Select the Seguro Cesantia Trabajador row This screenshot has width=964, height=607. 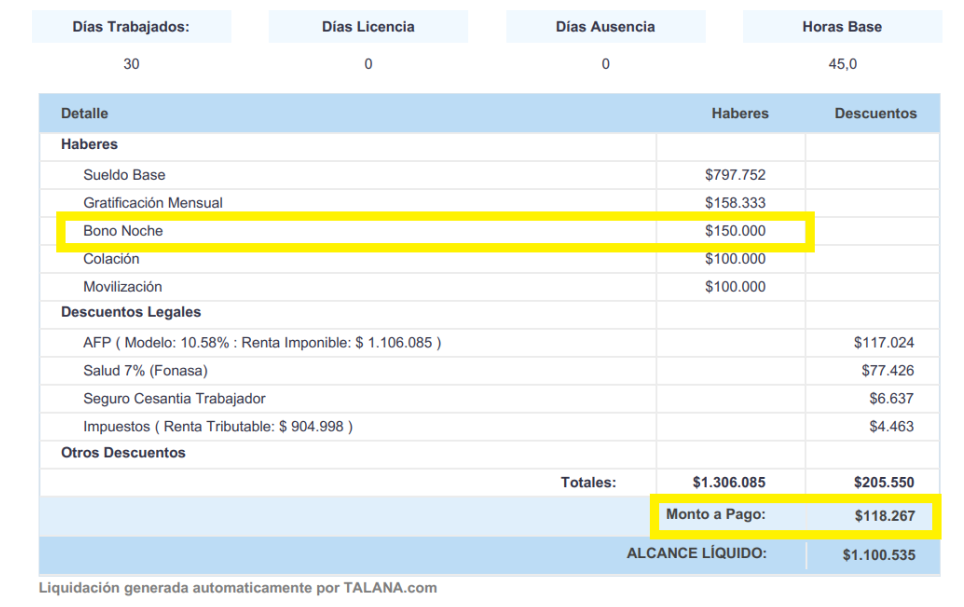pos(174,399)
